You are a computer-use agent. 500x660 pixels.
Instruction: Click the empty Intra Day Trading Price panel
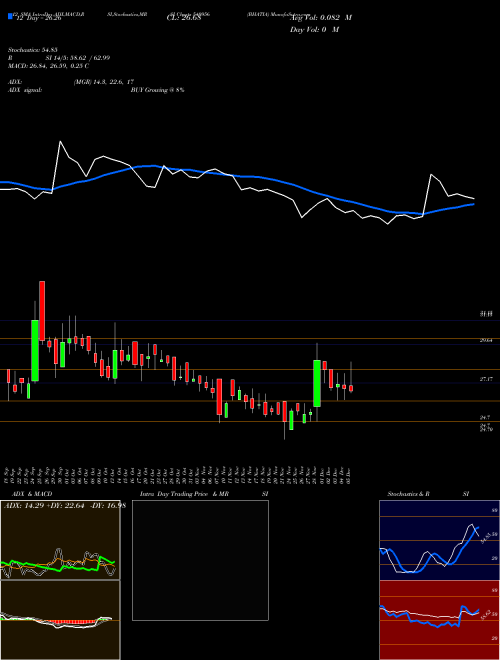click(x=200, y=560)
